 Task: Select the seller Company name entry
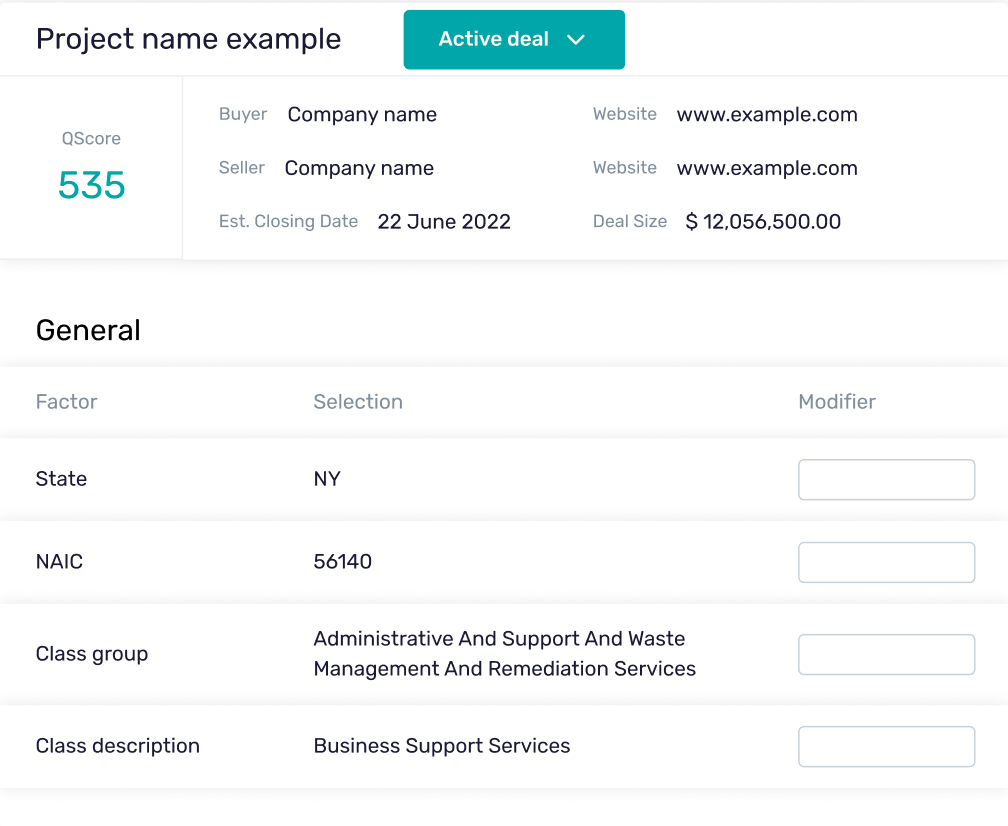click(x=359, y=168)
